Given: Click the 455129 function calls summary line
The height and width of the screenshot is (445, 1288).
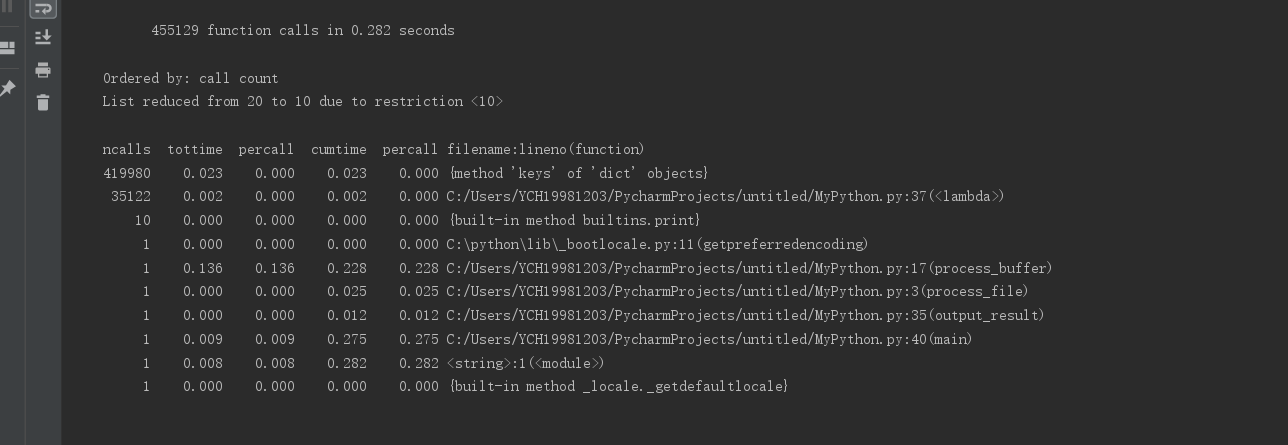Looking at the screenshot, I should tap(302, 30).
